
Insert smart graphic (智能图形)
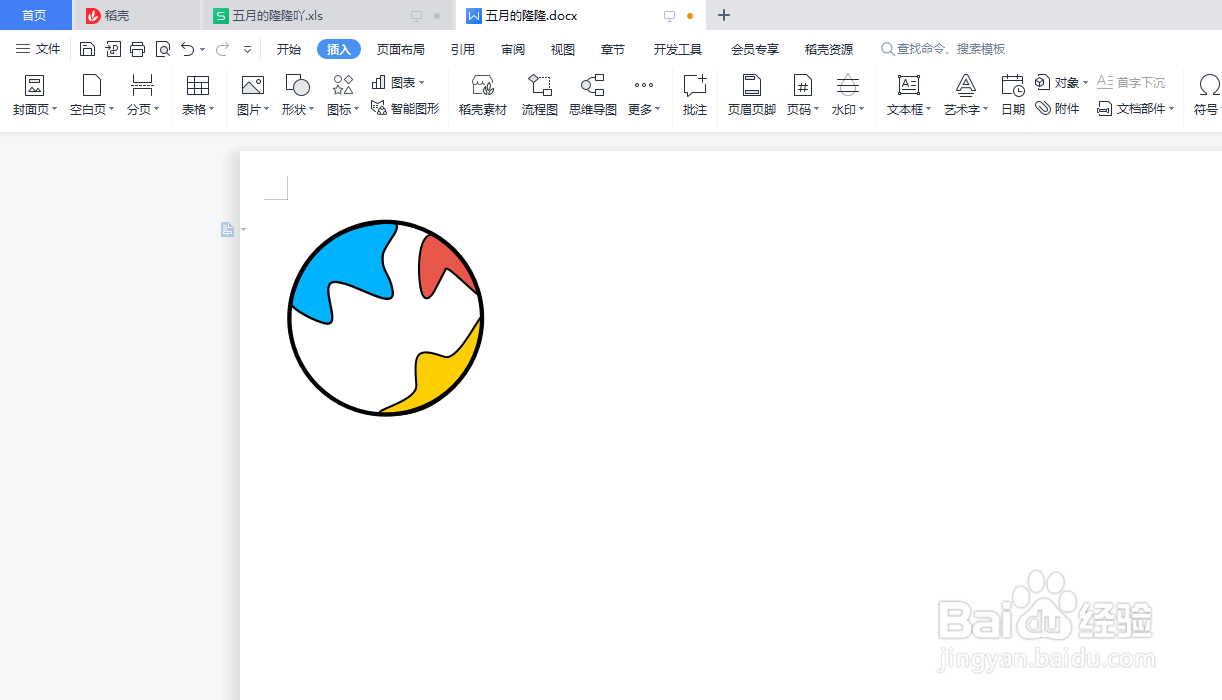(x=405, y=108)
